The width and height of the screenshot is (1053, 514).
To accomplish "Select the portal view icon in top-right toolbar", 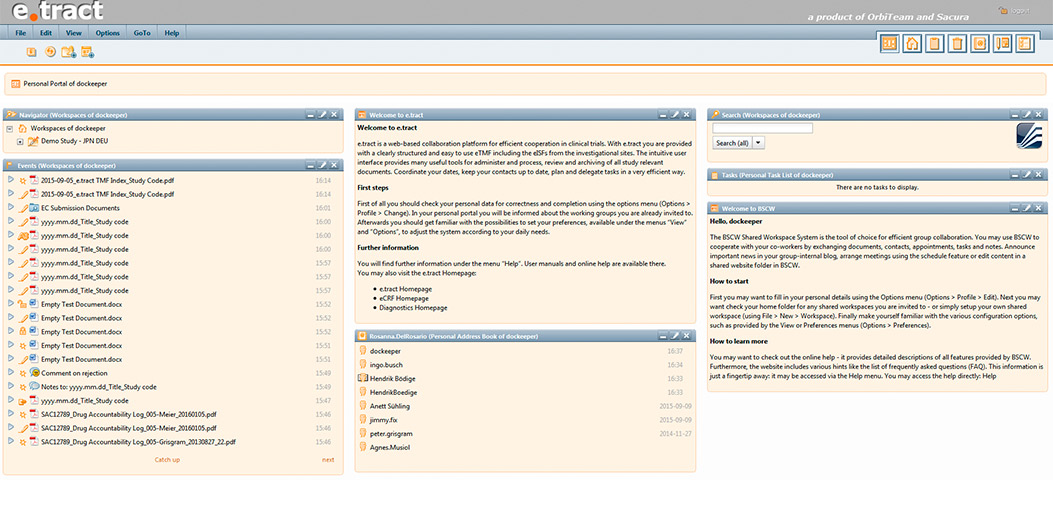I will coord(889,43).
